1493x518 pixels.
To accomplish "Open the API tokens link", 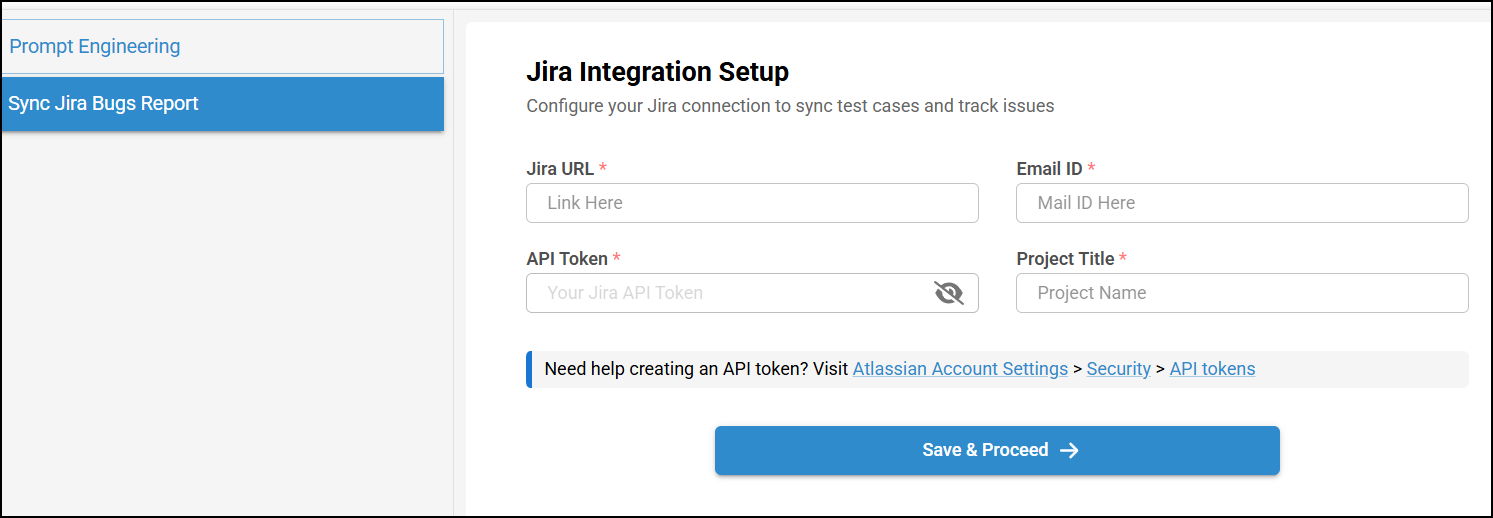I will (x=1212, y=369).
